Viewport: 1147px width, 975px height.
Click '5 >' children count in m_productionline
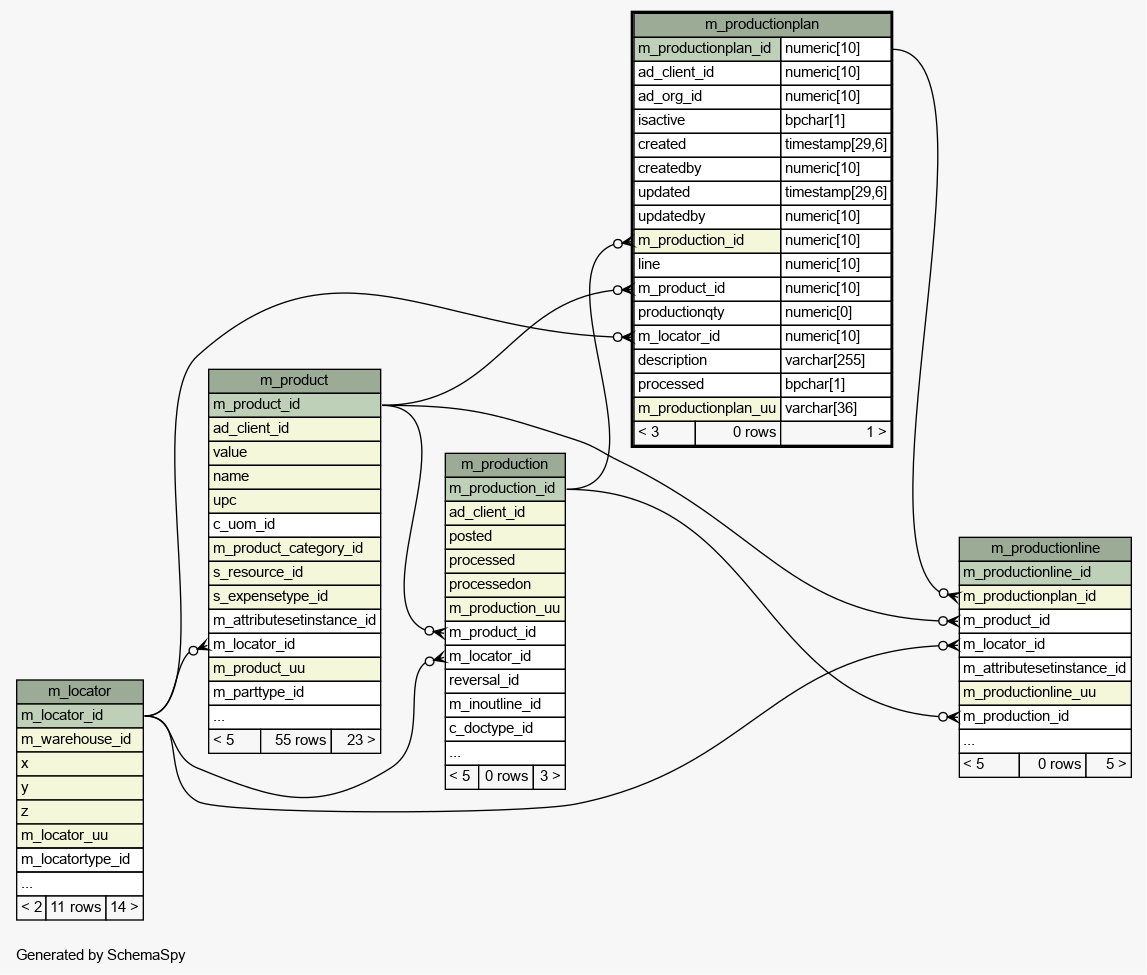1108,765
